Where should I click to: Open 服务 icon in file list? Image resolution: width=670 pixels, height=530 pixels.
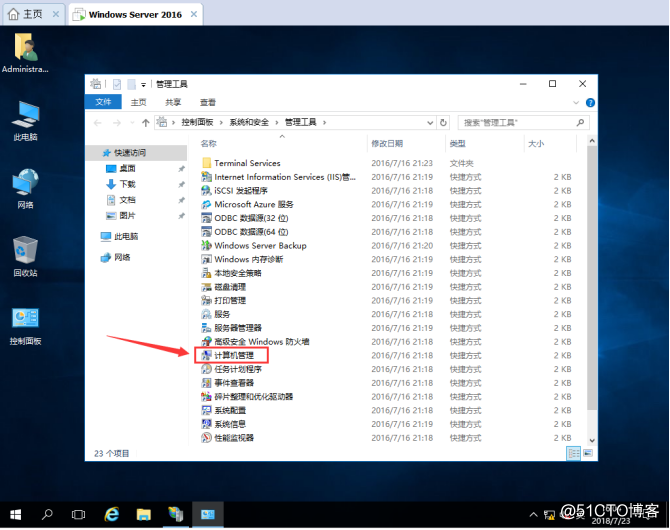click(x=206, y=314)
